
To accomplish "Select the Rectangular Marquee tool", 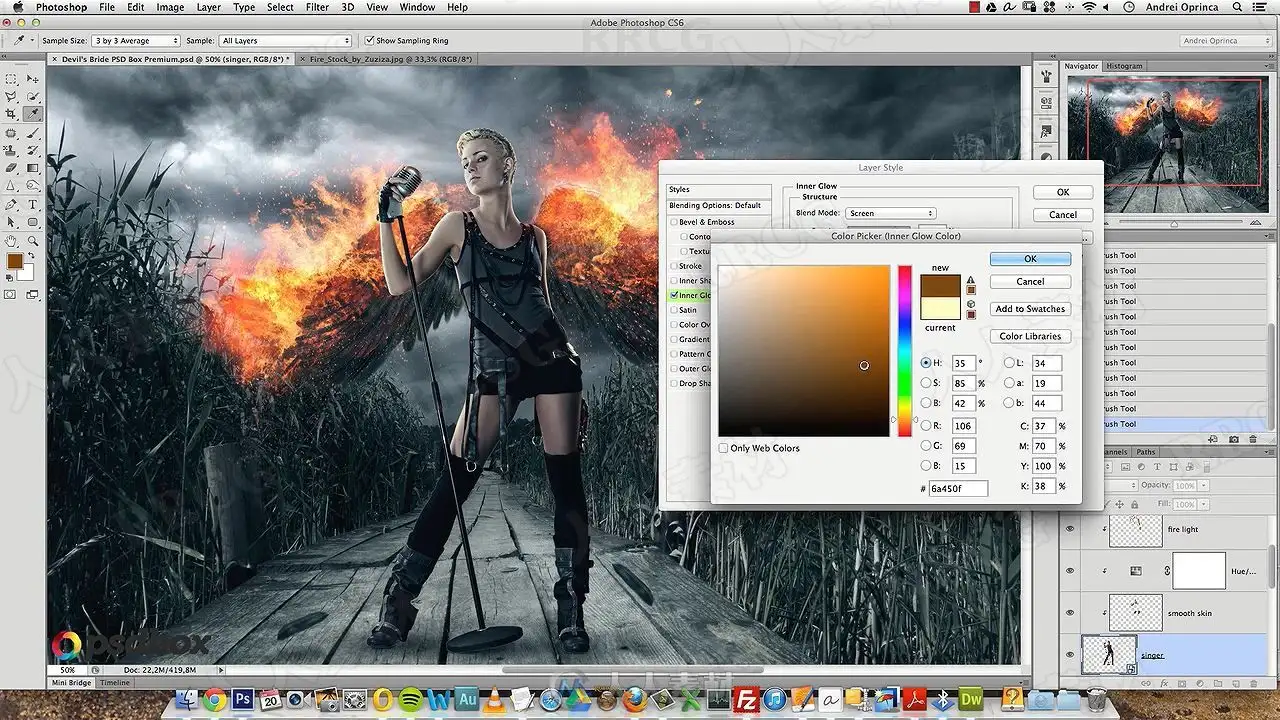I will pyautogui.click(x=11, y=79).
